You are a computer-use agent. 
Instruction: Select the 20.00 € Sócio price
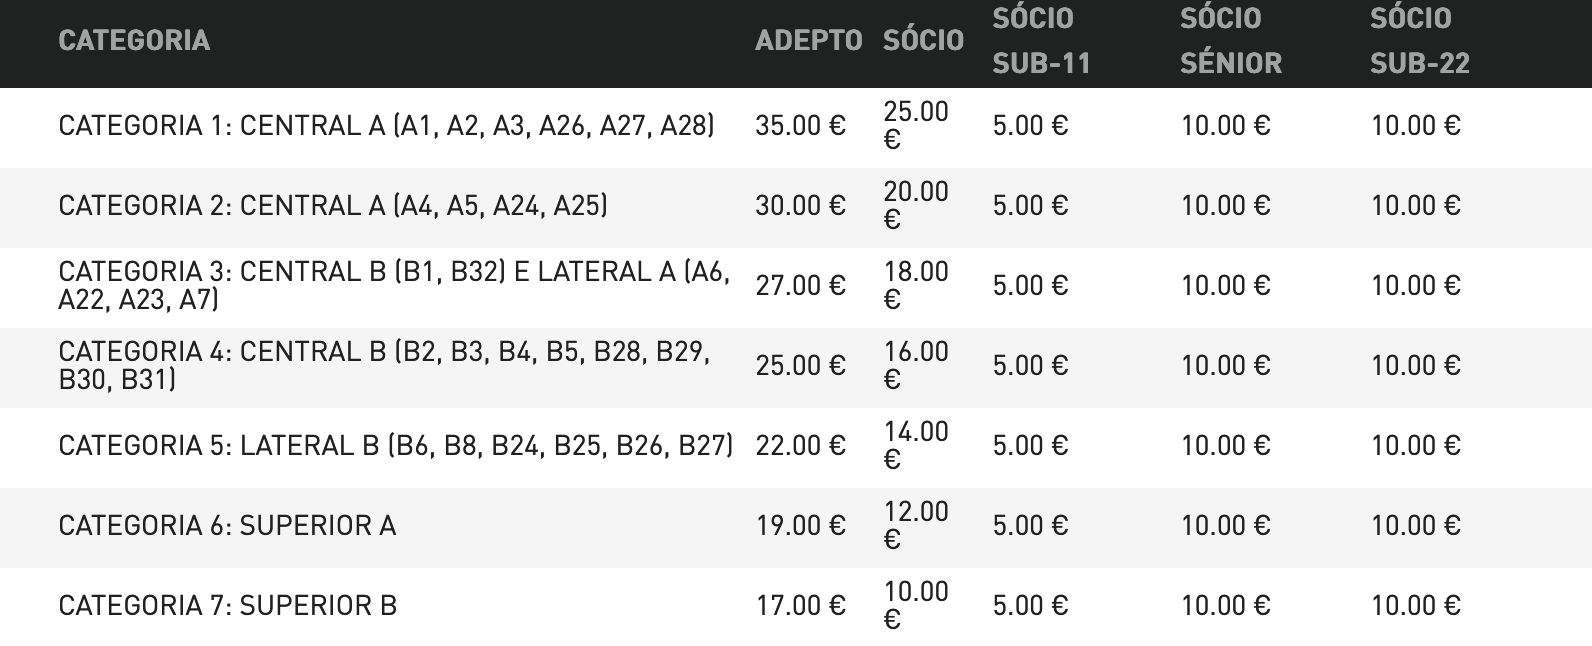point(916,205)
